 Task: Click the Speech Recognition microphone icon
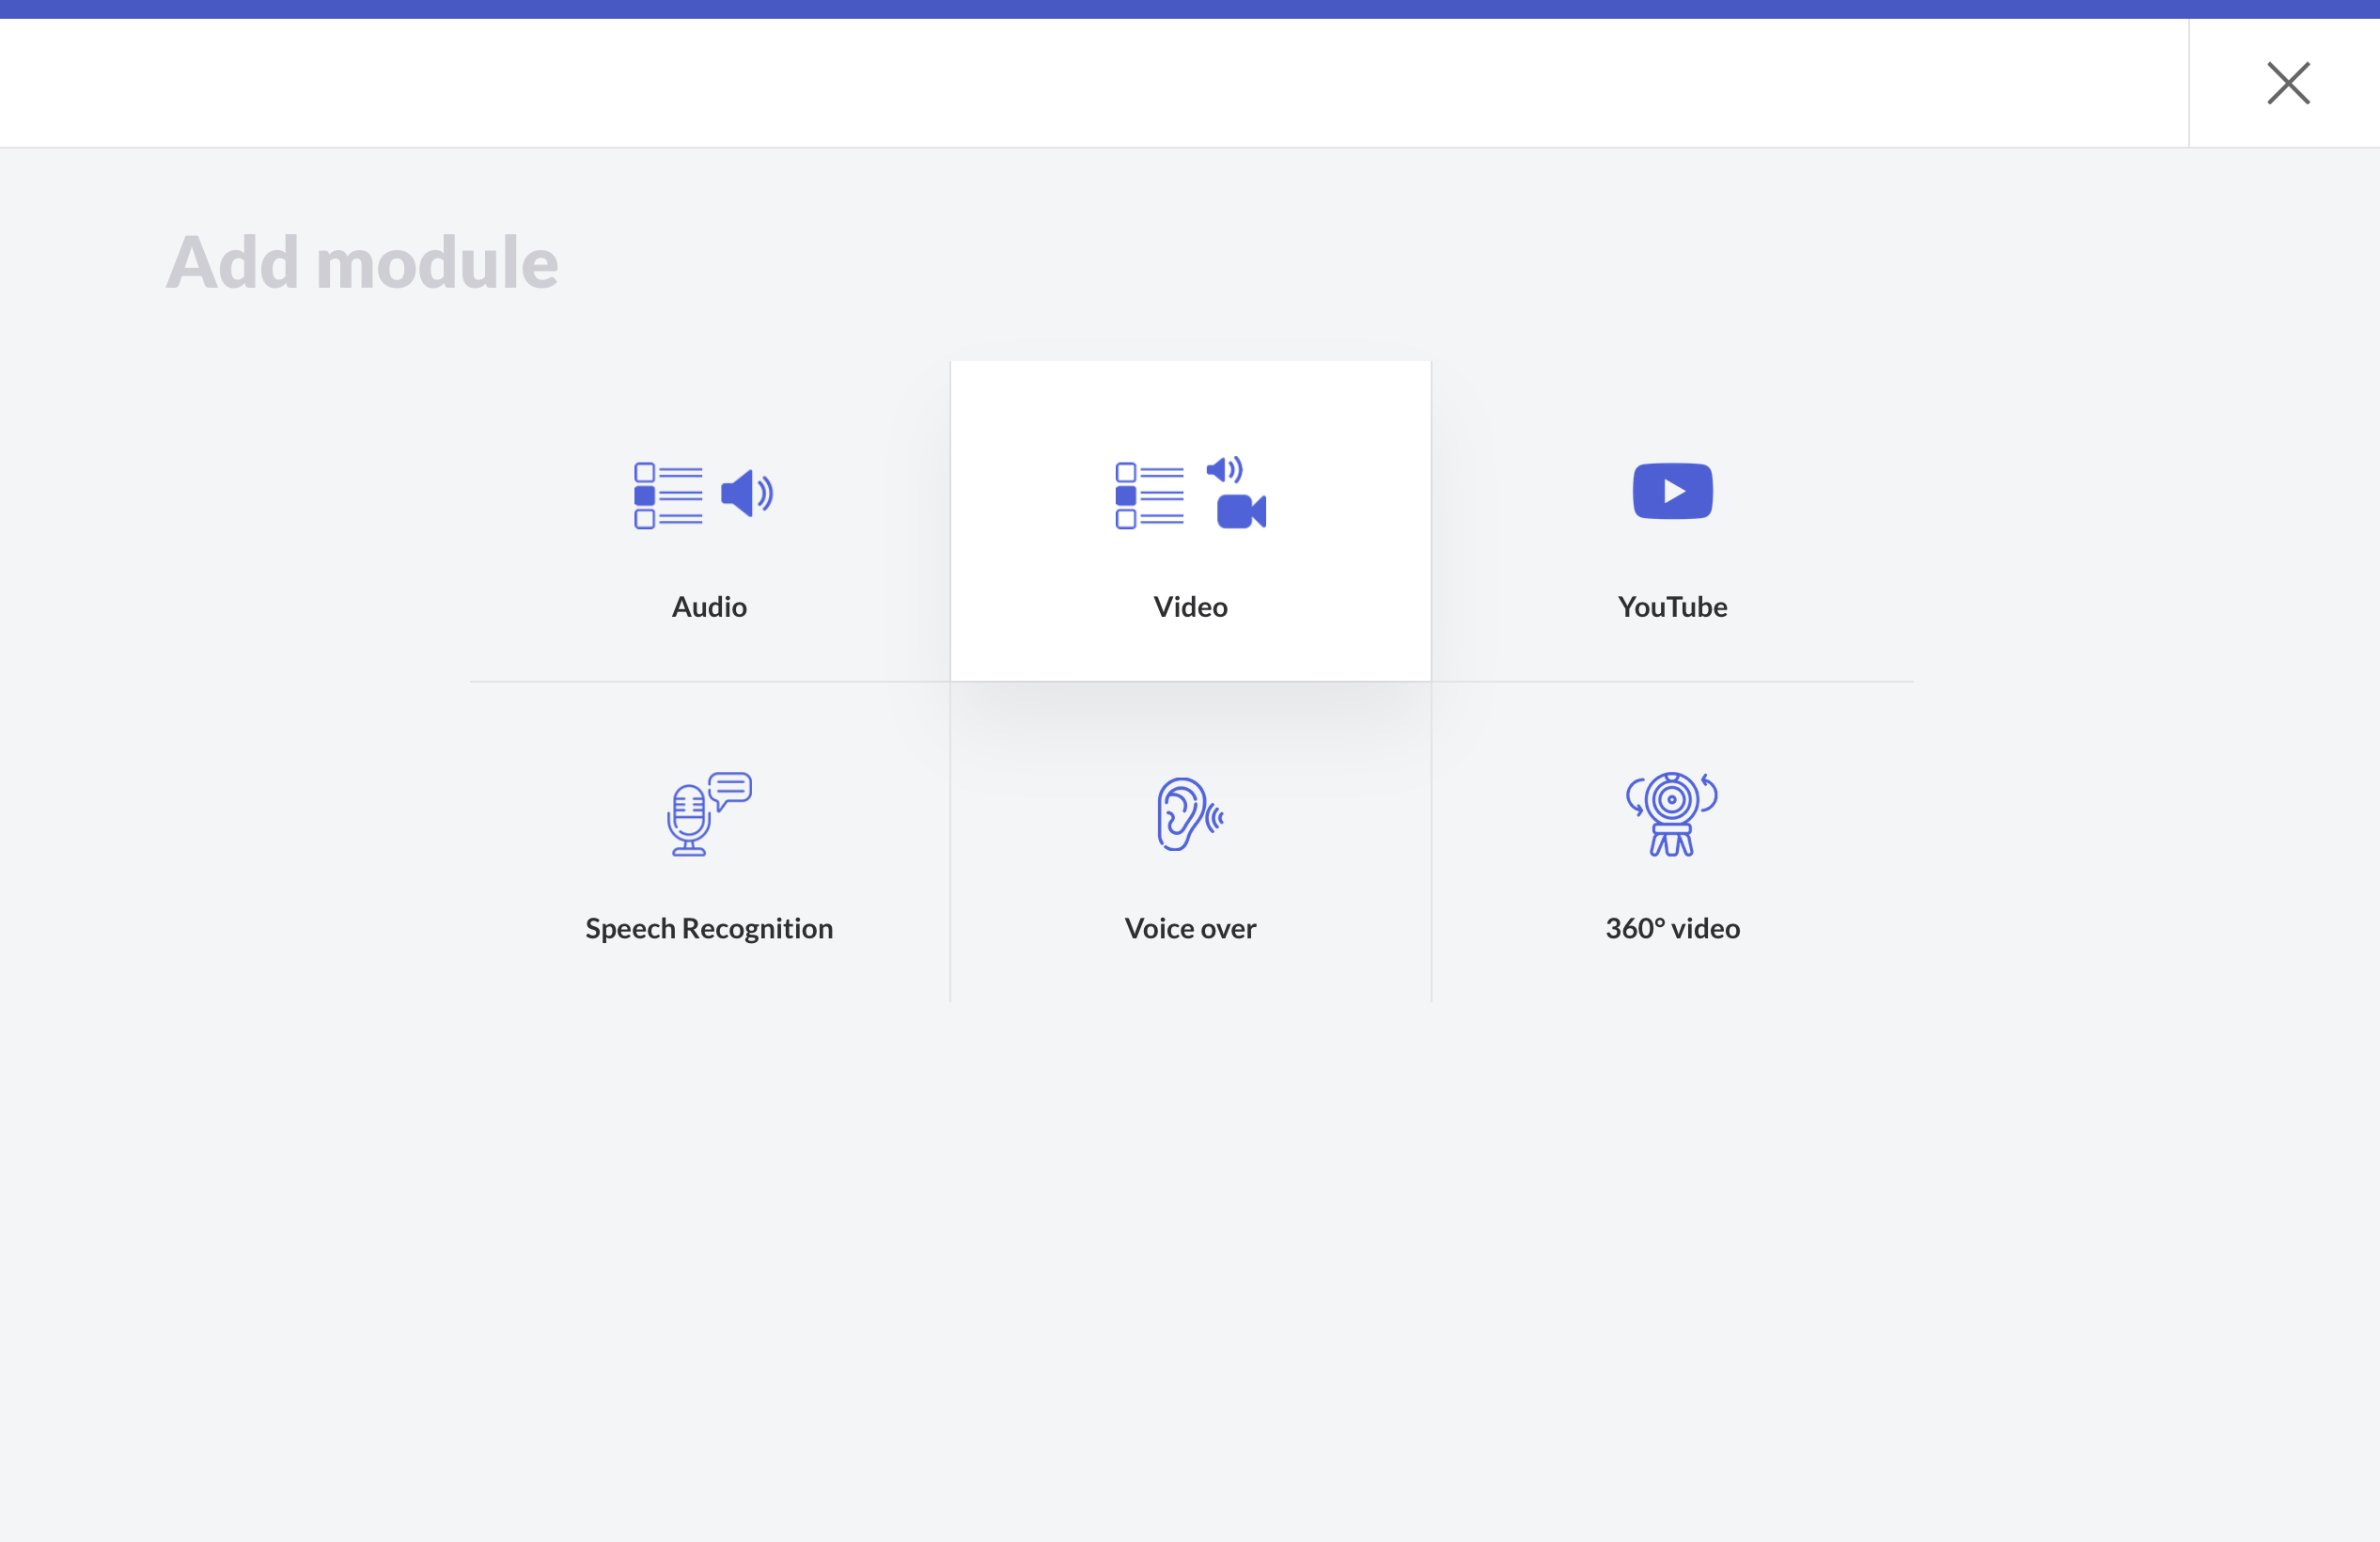coord(689,820)
